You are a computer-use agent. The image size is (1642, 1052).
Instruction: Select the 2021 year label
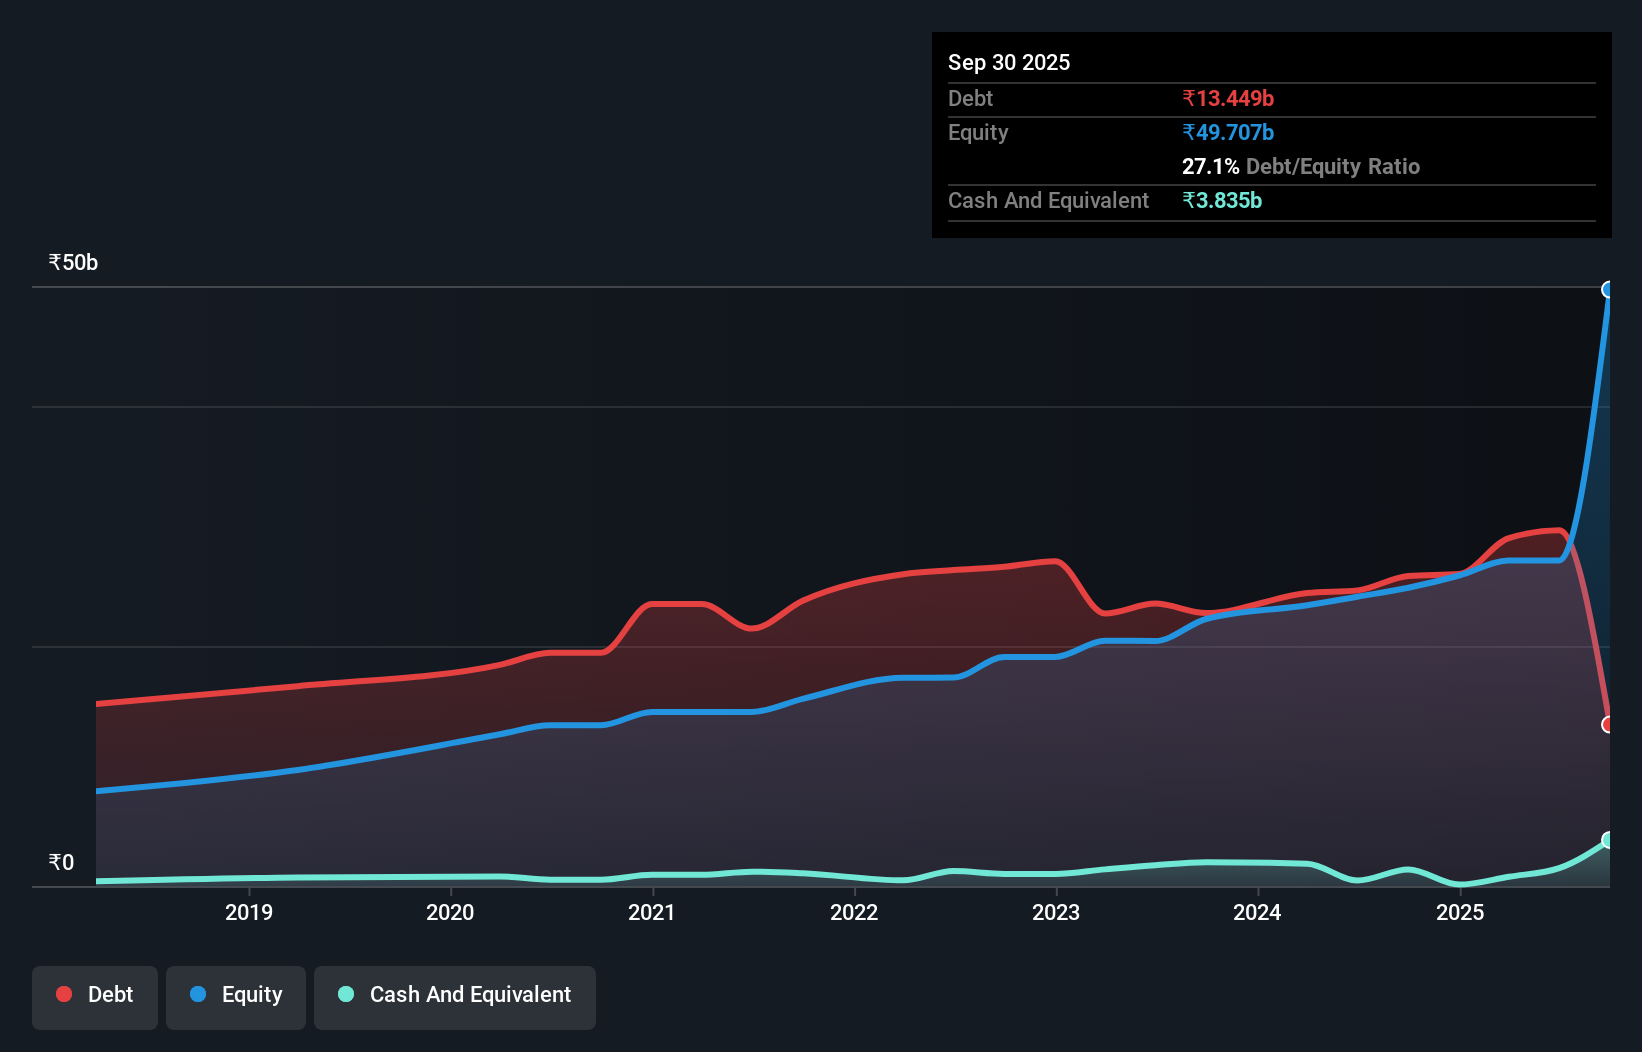click(652, 912)
